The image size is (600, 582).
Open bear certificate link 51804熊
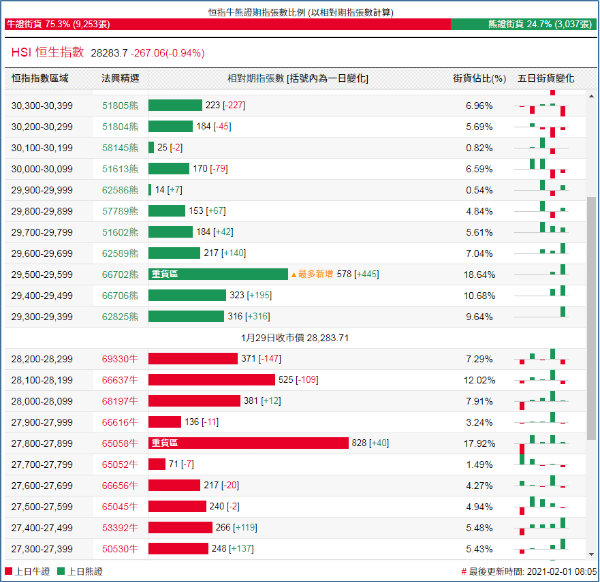[120, 127]
